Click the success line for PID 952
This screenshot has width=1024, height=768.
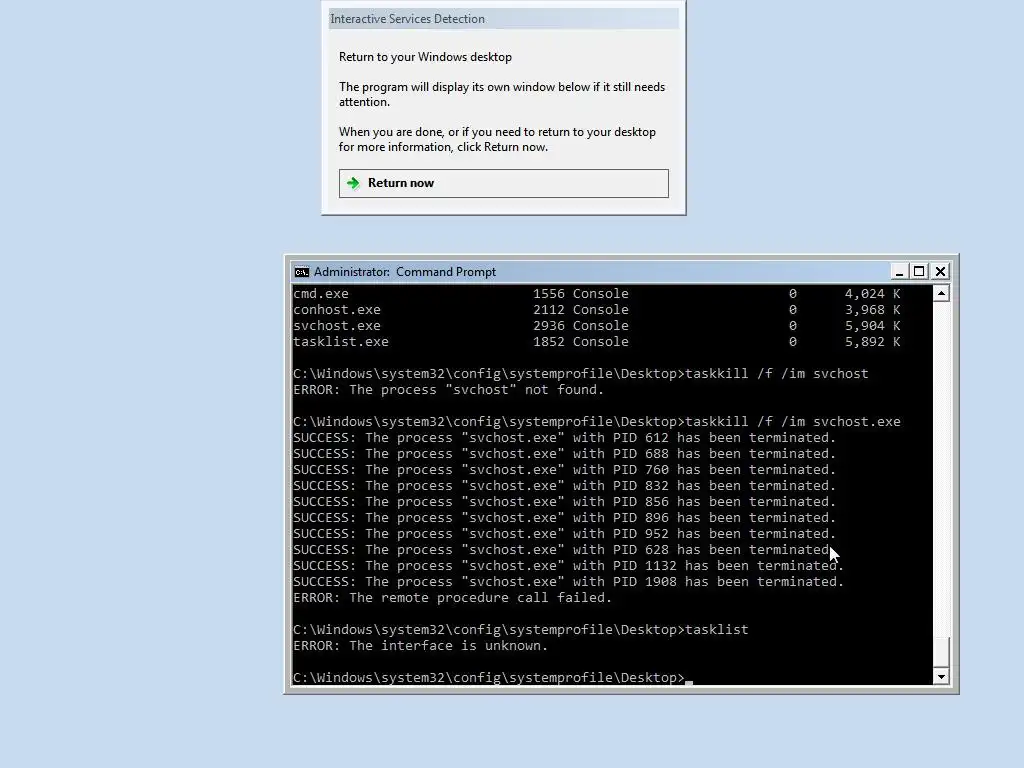click(565, 534)
